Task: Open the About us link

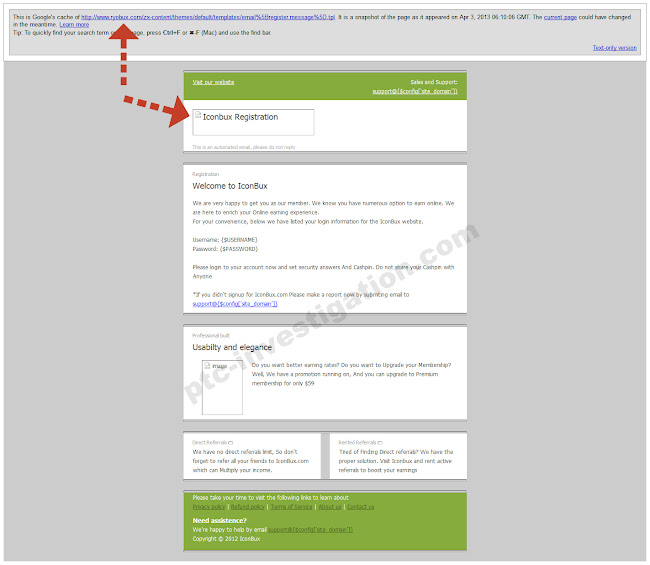Action: (x=330, y=507)
